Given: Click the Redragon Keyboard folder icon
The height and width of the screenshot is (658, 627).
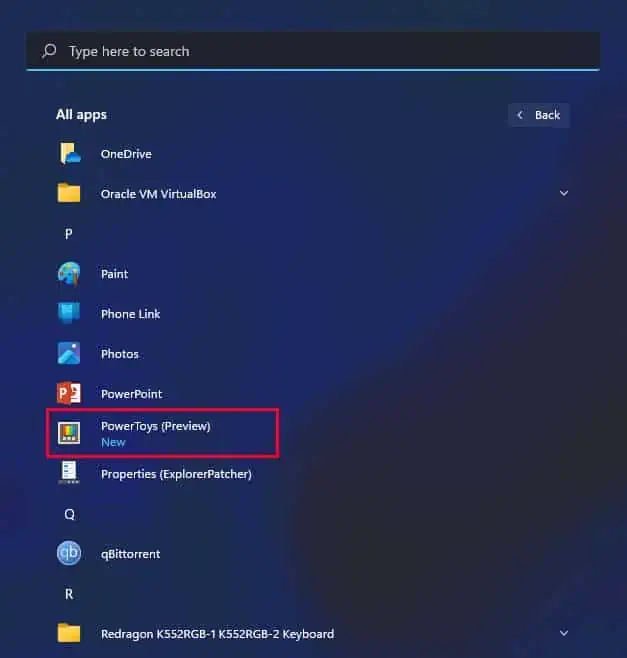Looking at the screenshot, I should point(69,633).
